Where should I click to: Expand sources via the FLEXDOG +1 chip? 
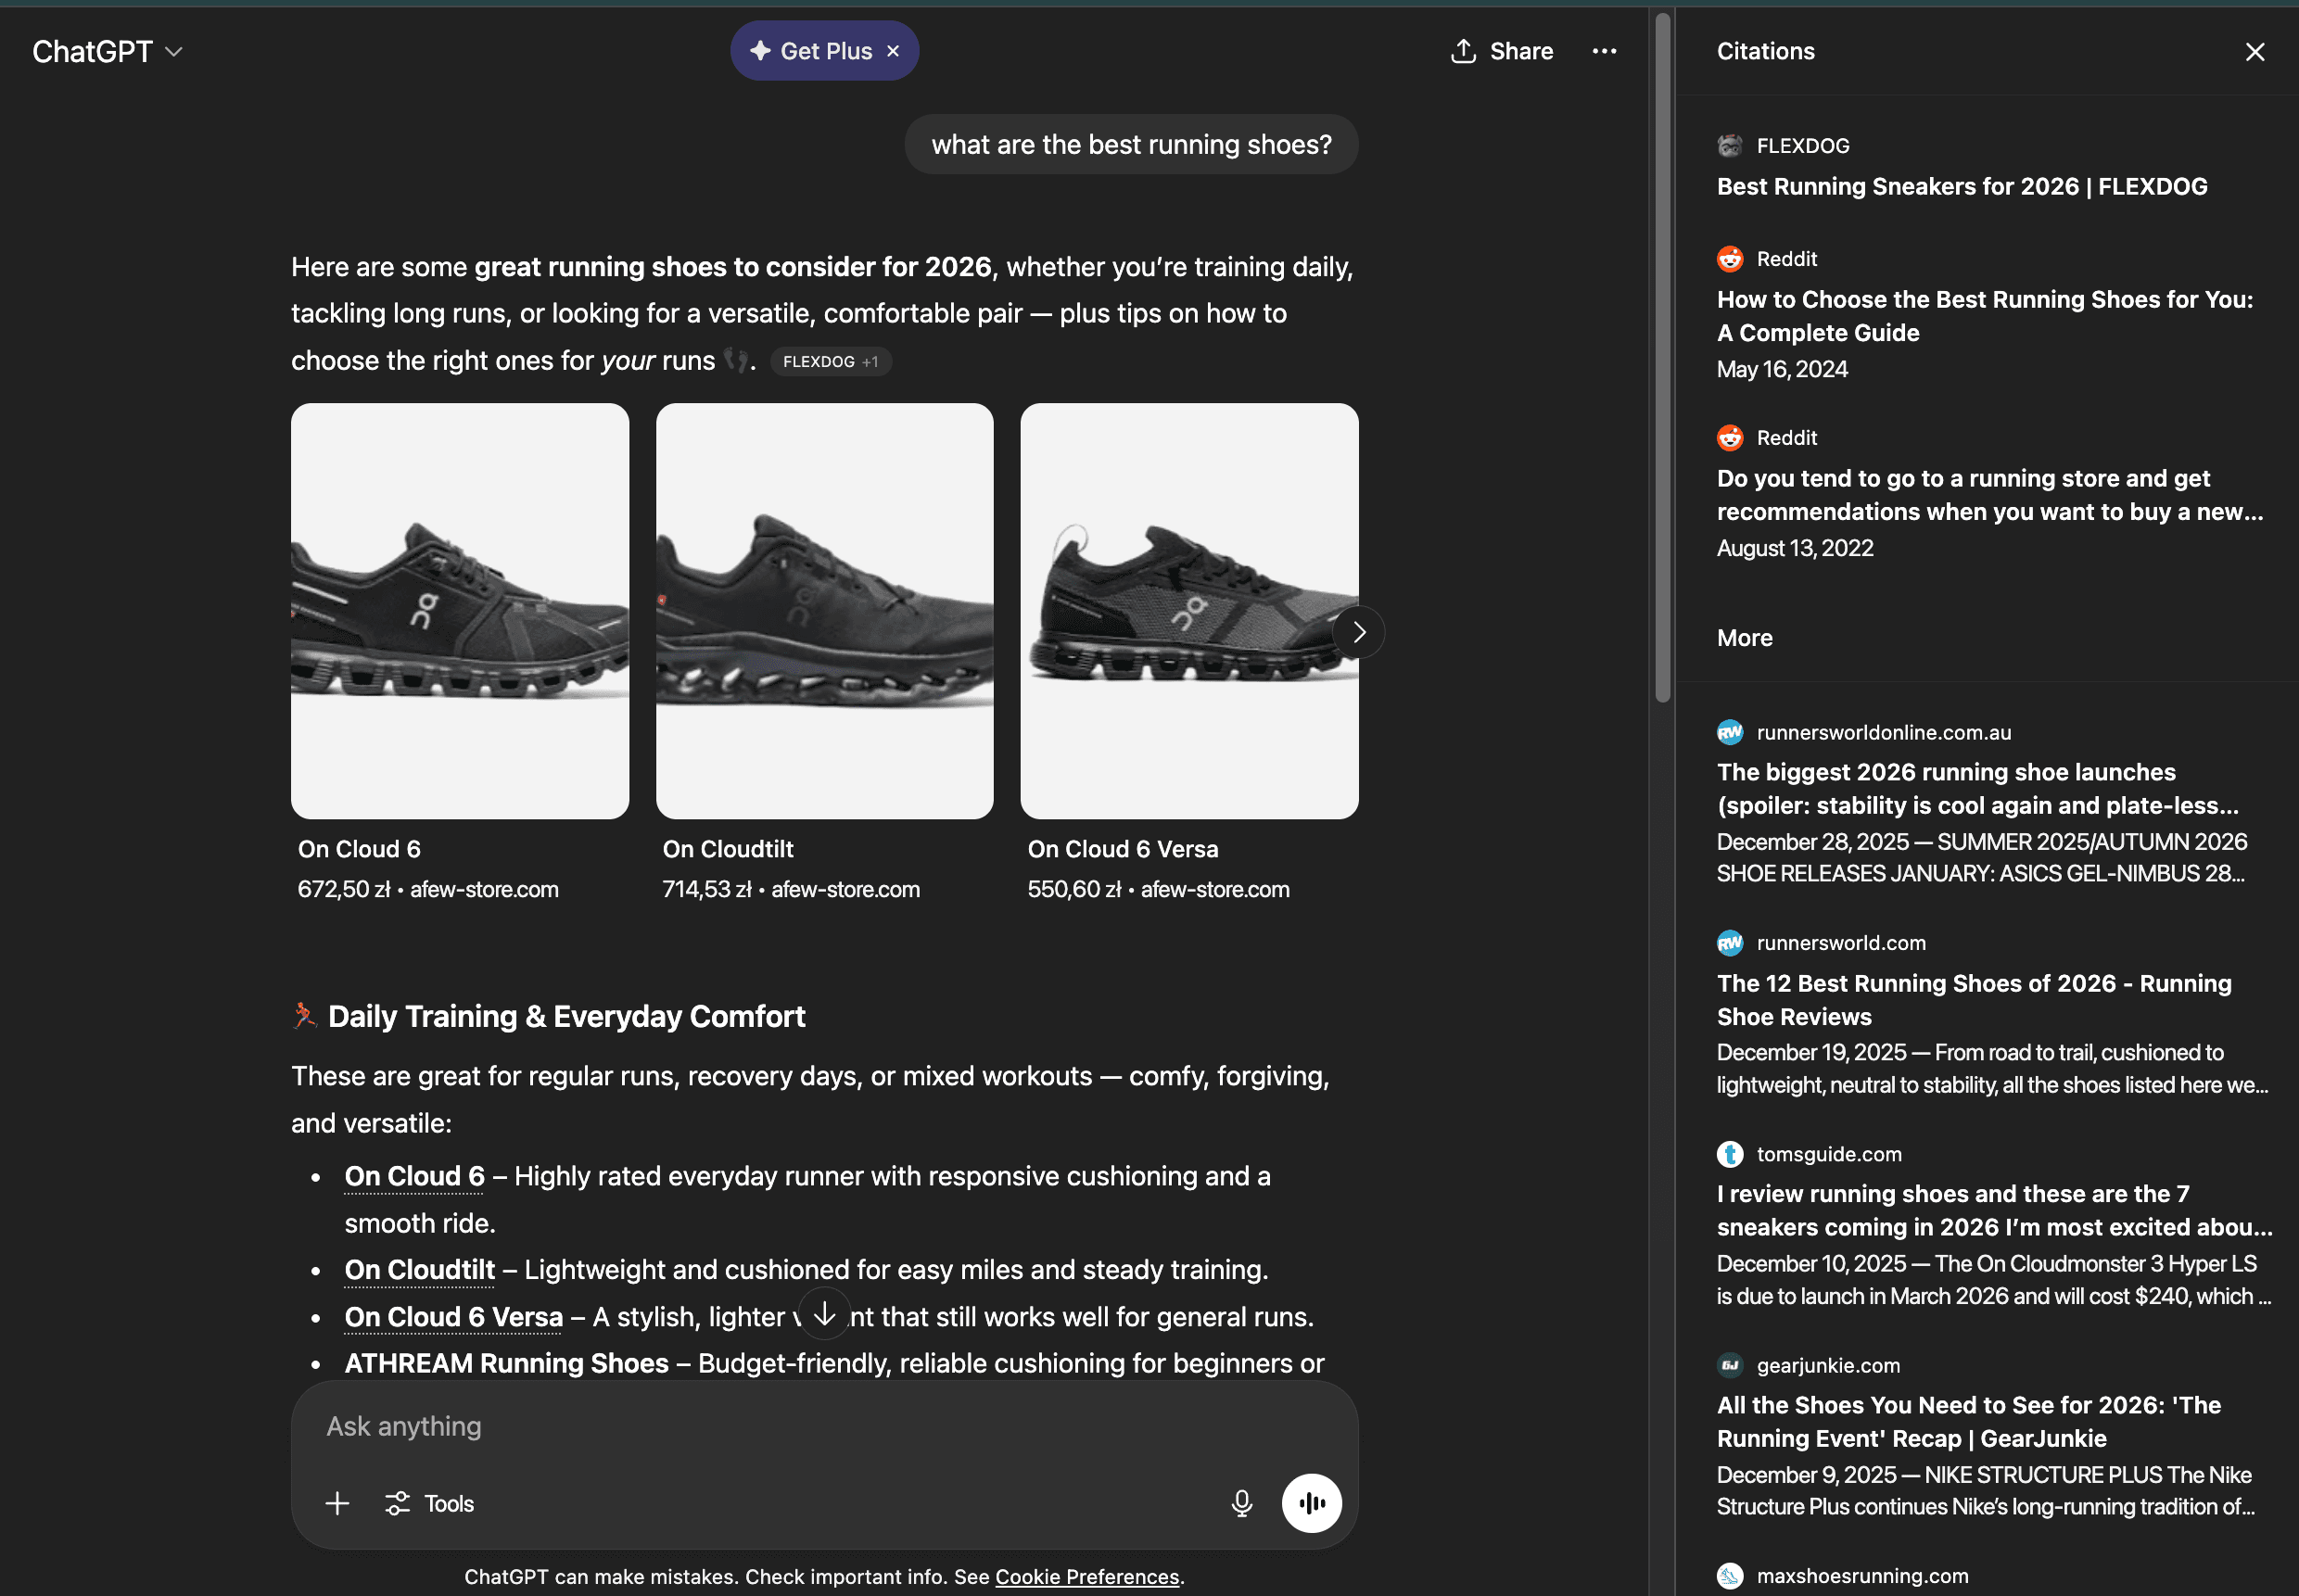tap(830, 361)
